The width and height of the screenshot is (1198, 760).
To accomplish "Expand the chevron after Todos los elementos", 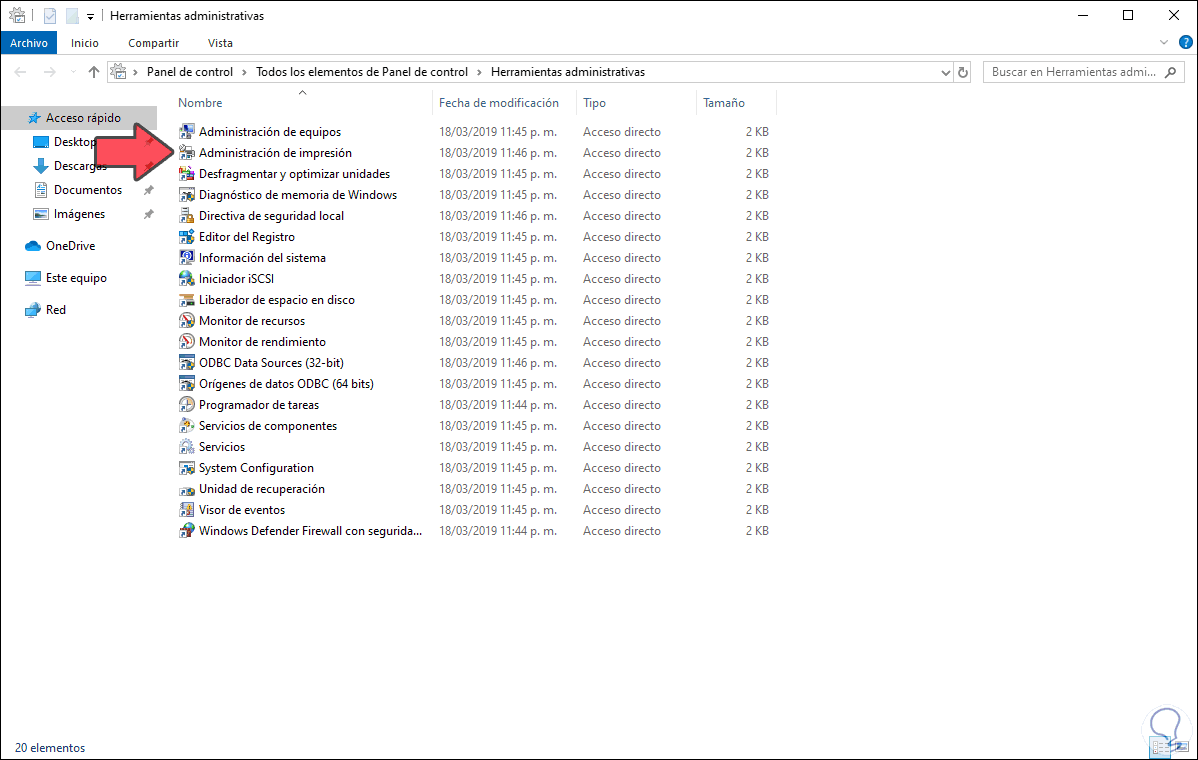I will click(479, 72).
